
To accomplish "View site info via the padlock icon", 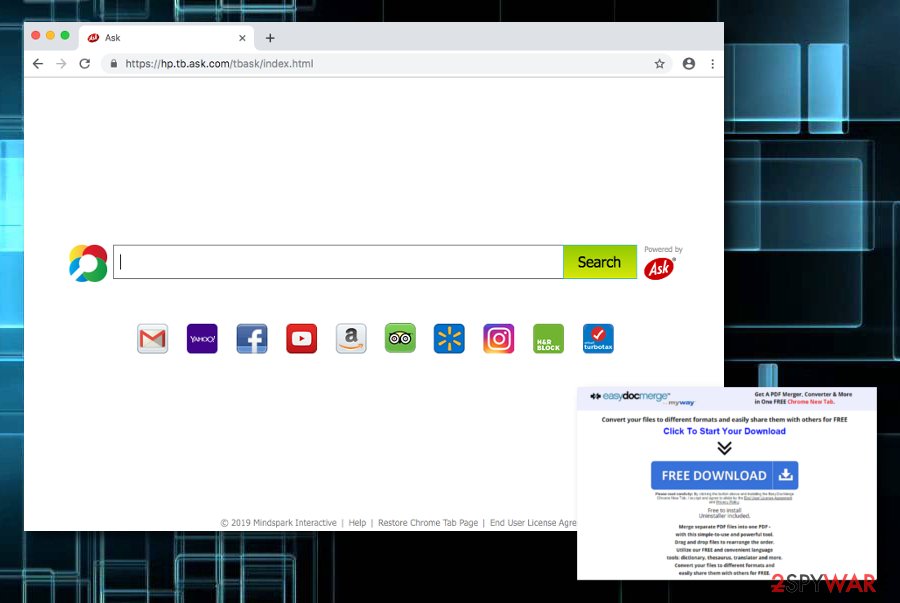I will [x=114, y=64].
